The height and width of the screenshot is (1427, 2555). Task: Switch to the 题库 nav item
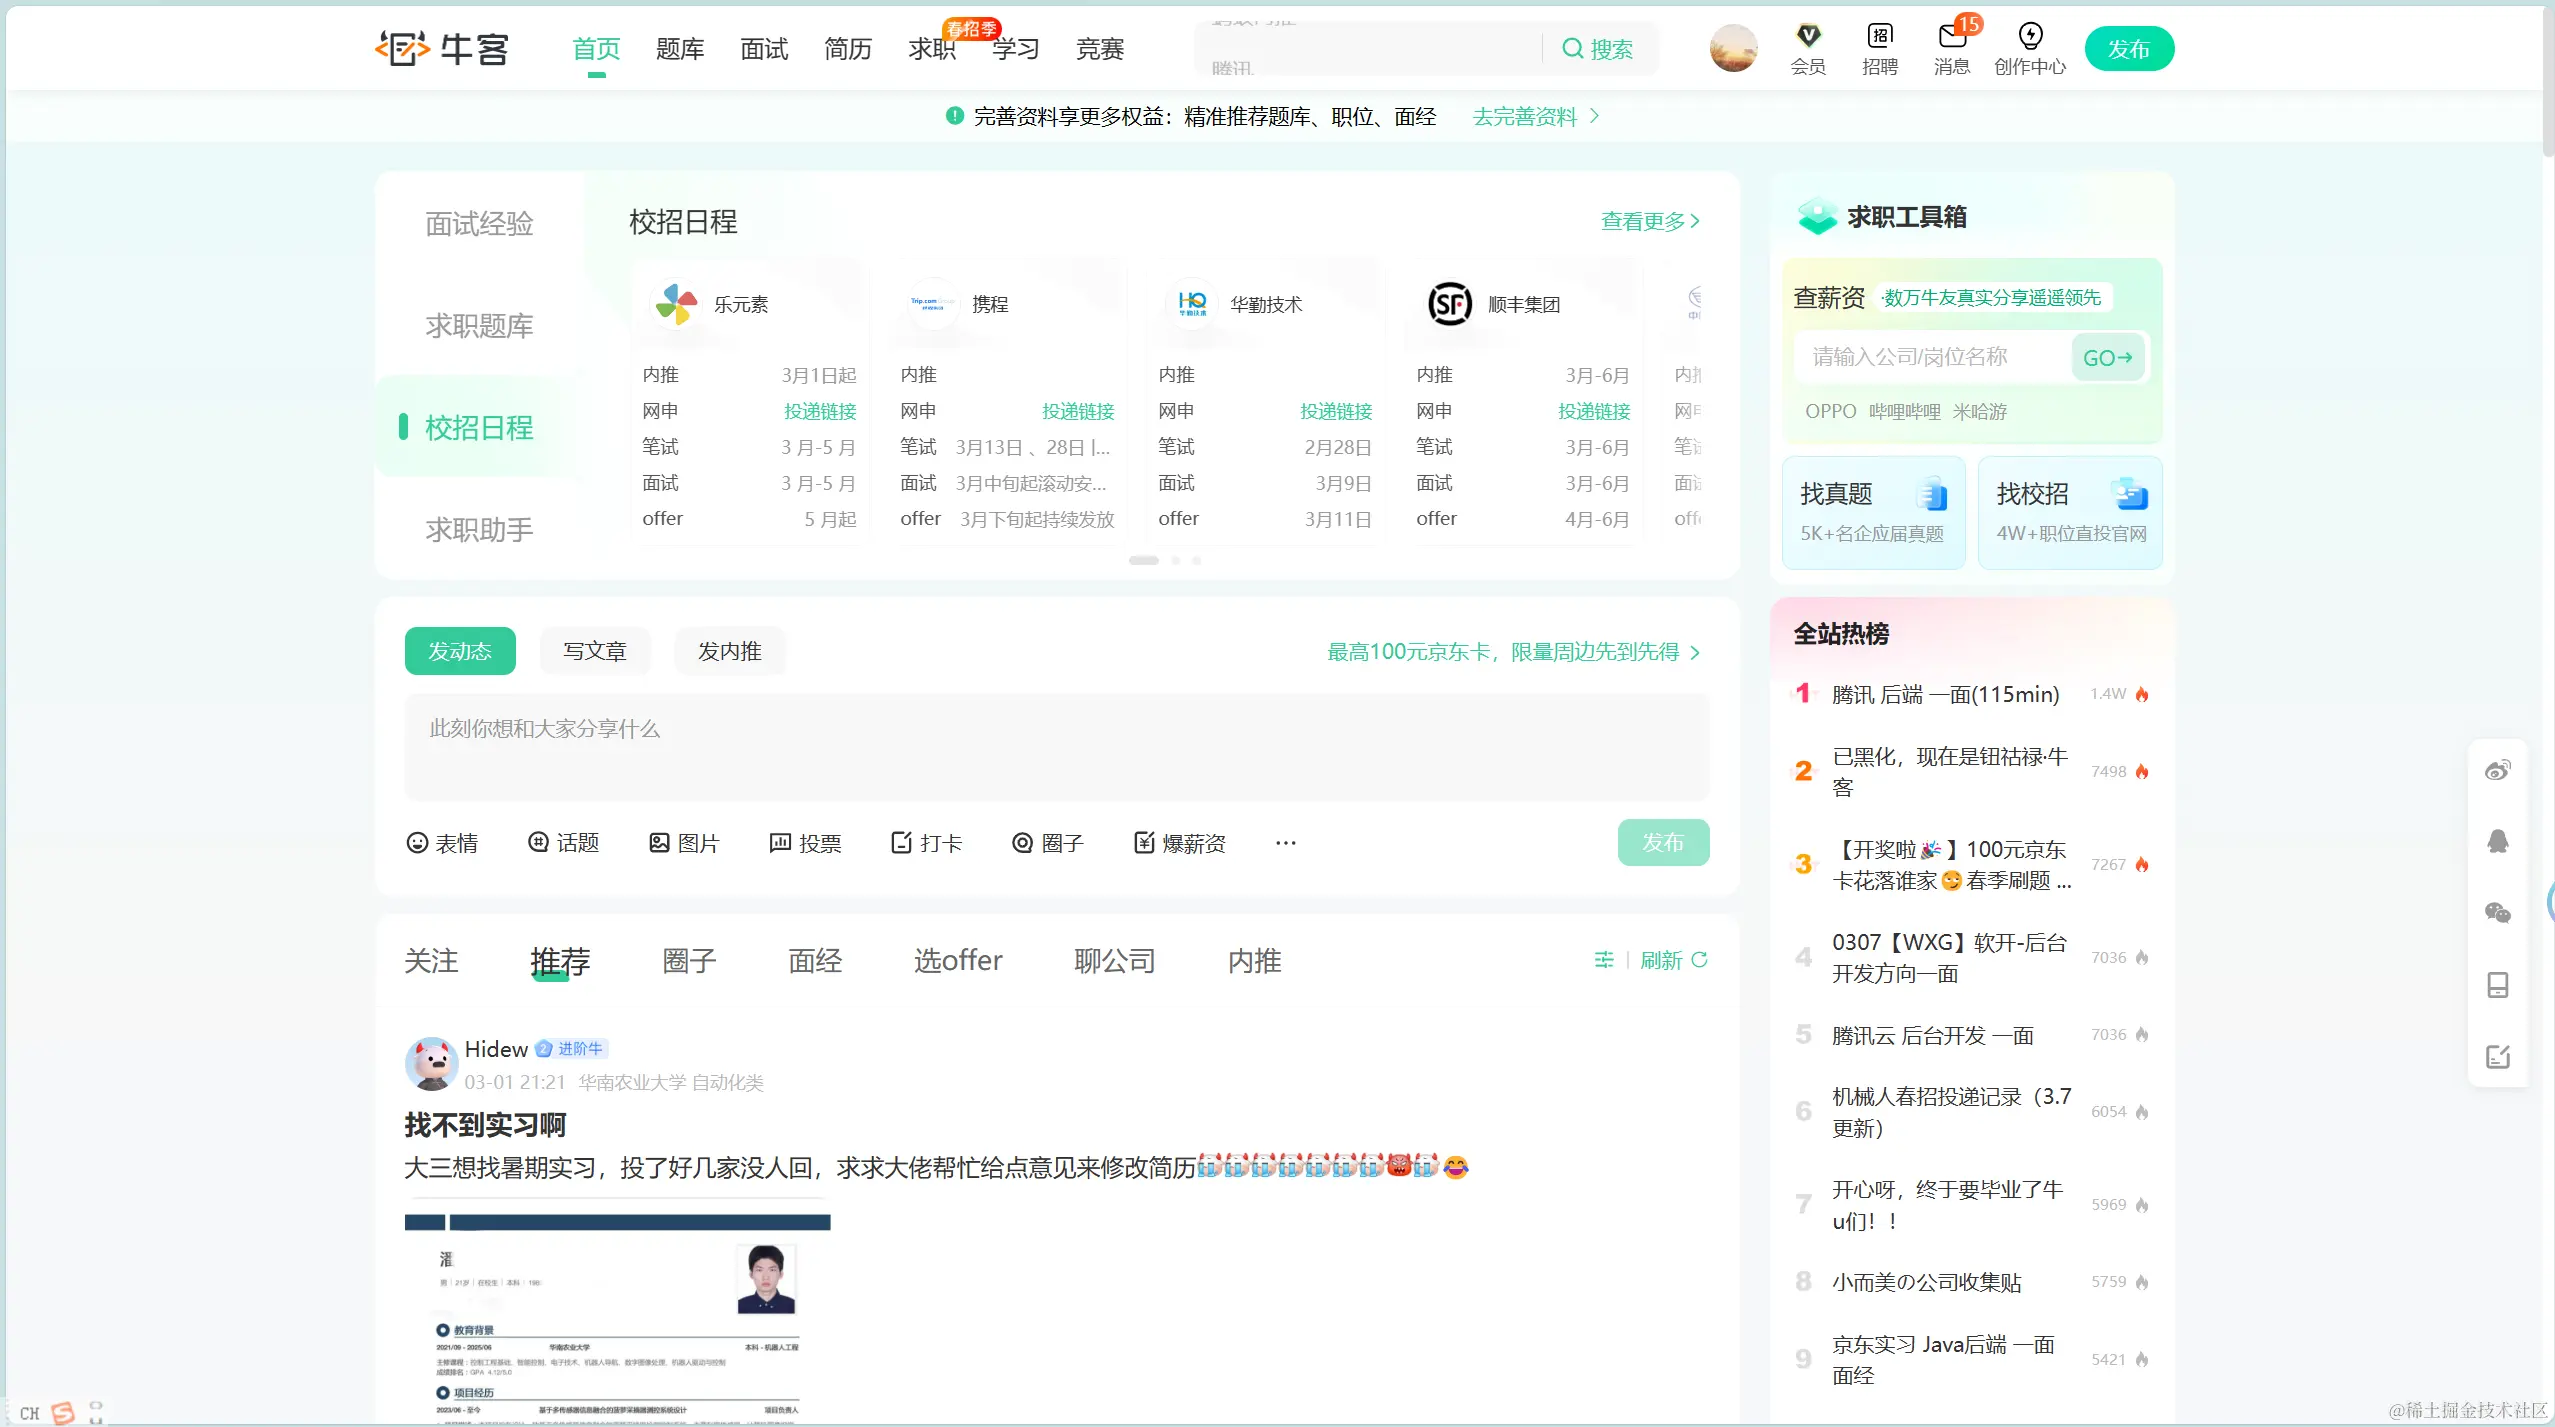pyautogui.click(x=679, y=49)
